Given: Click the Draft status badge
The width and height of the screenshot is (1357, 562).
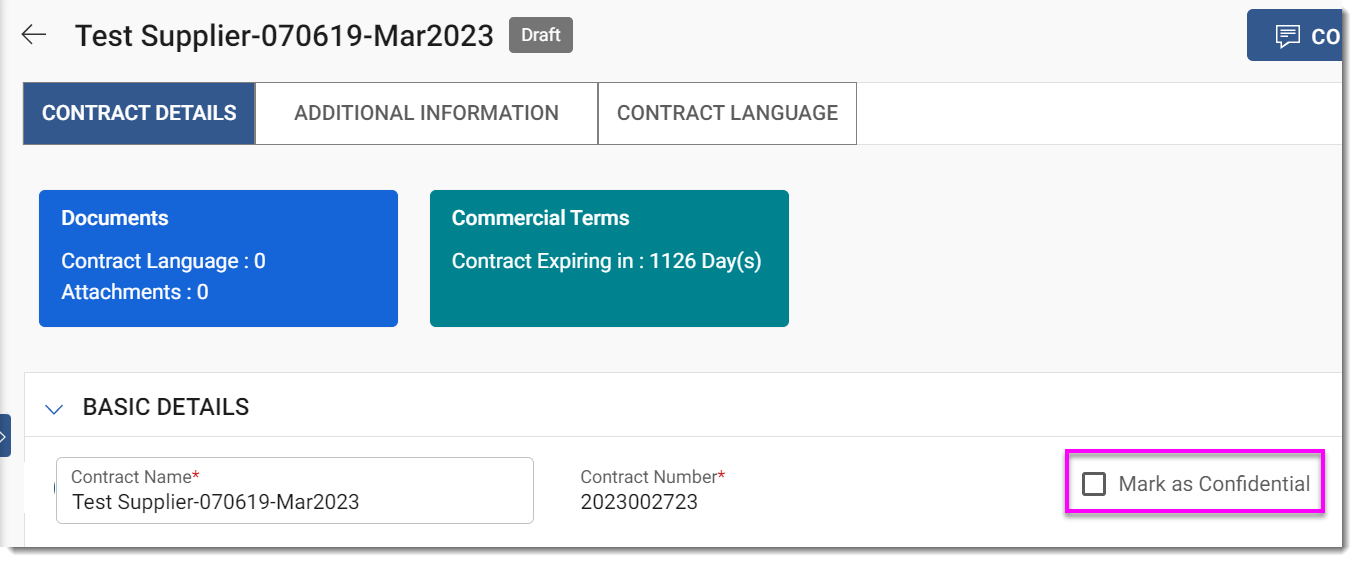Looking at the screenshot, I should pos(541,35).
